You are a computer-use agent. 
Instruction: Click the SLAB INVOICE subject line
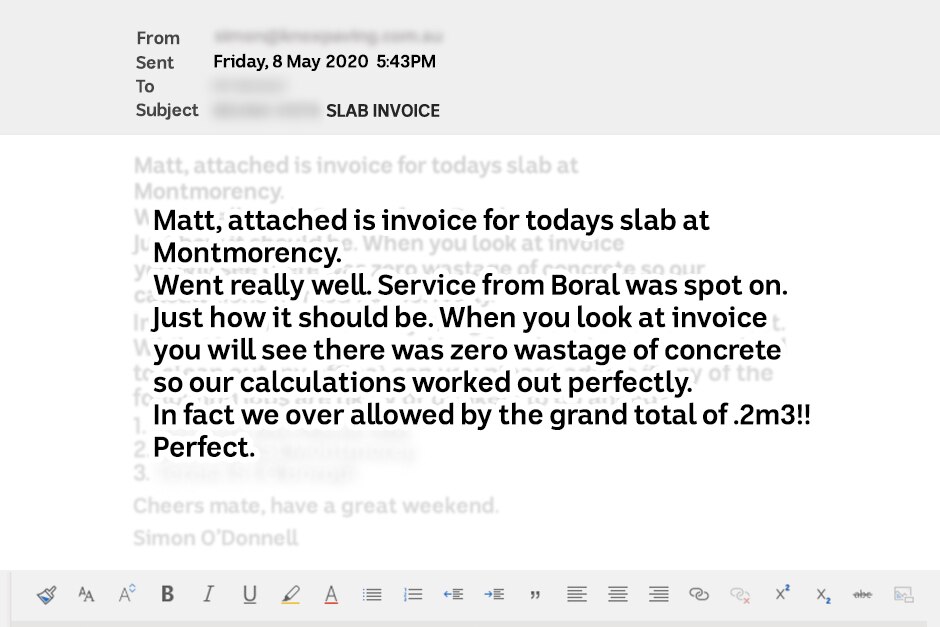[x=383, y=111]
